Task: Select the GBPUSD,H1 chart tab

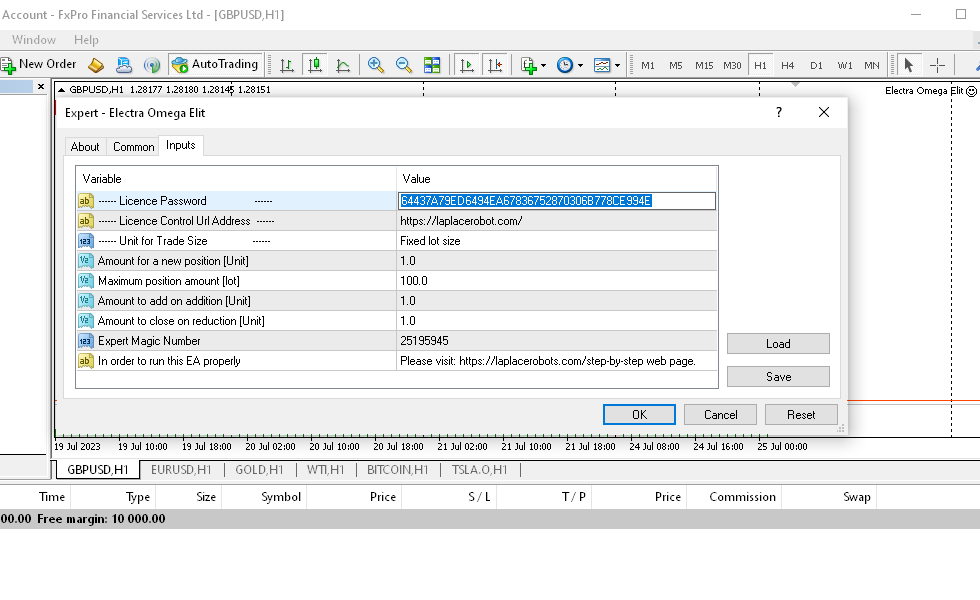Action: tap(98, 469)
